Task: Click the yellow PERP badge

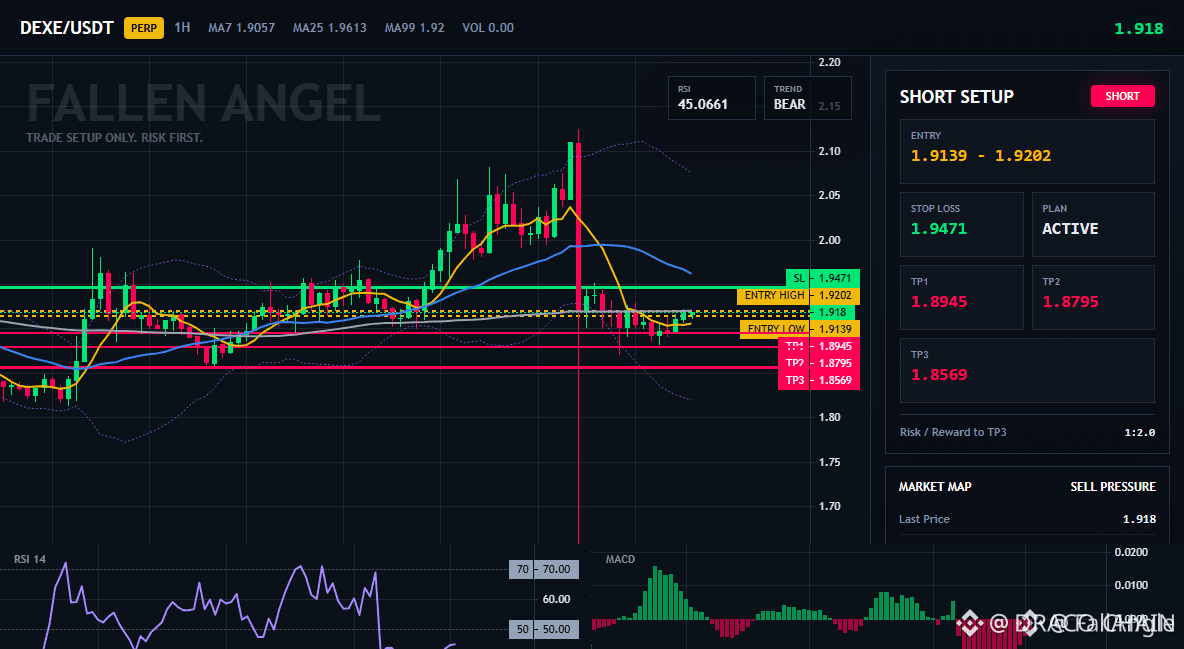Action: click(x=144, y=28)
